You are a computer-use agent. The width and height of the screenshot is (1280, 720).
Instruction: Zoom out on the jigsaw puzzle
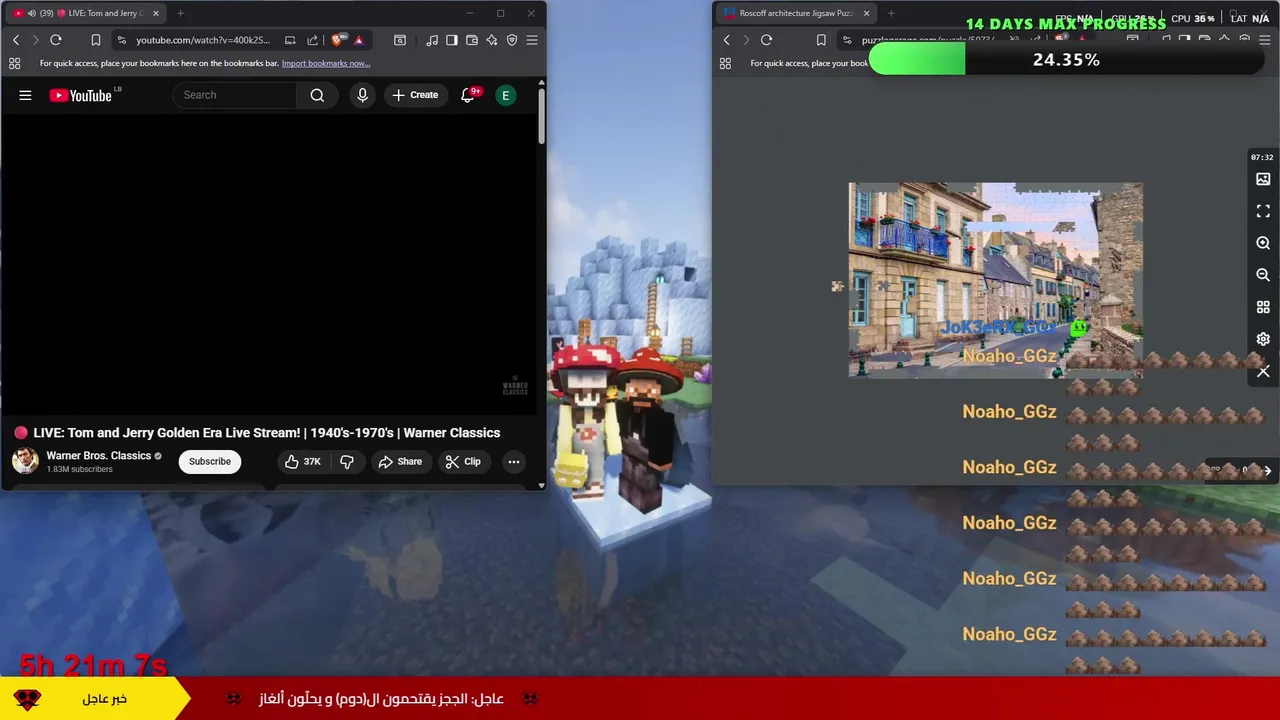tap(1263, 275)
